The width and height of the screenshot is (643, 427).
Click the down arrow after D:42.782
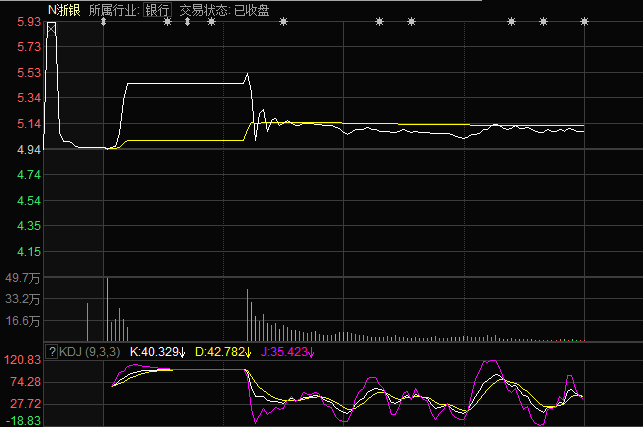click(x=247, y=352)
